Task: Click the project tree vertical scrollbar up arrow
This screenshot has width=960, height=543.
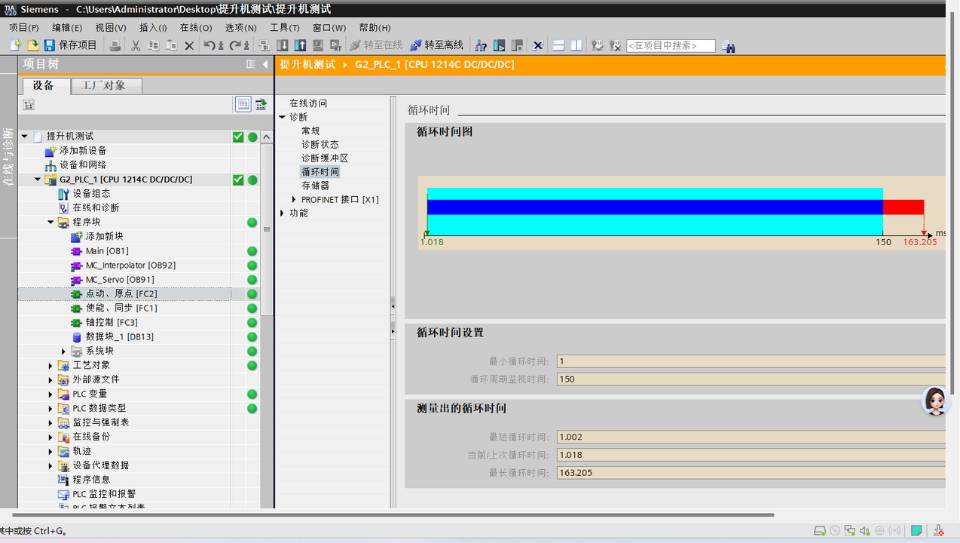Action: (266, 137)
